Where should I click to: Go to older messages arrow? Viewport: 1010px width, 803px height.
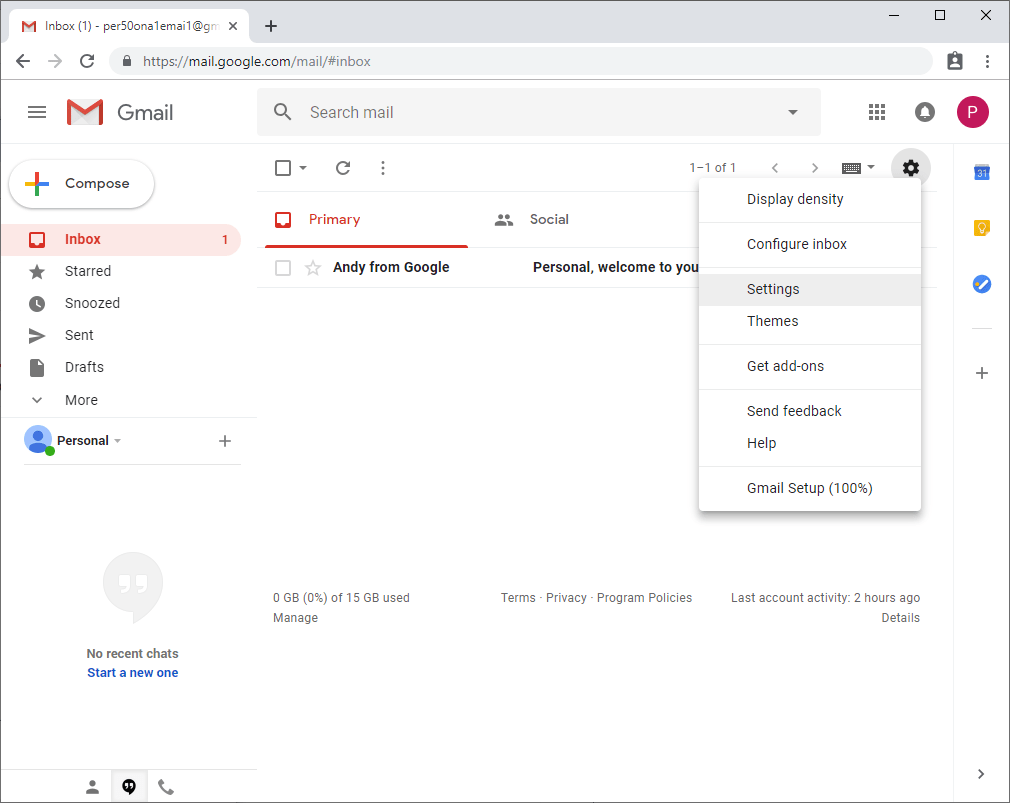click(815, 168)
